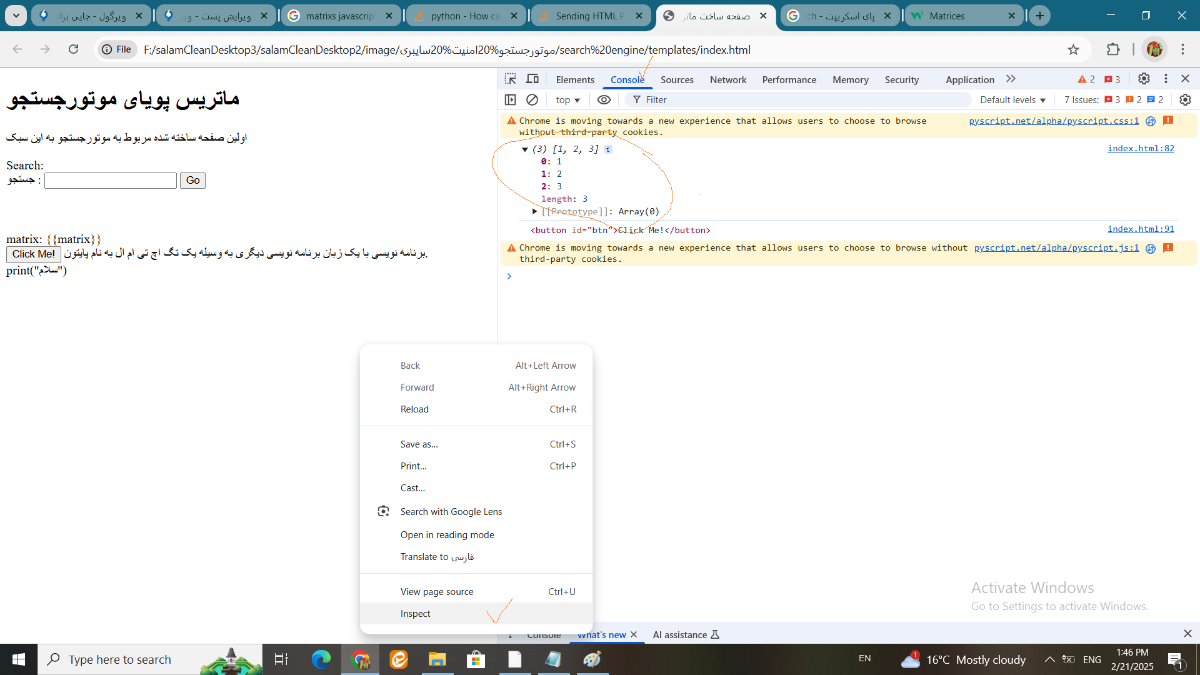Open the Chrome extensions puzzle icon

1113,50
